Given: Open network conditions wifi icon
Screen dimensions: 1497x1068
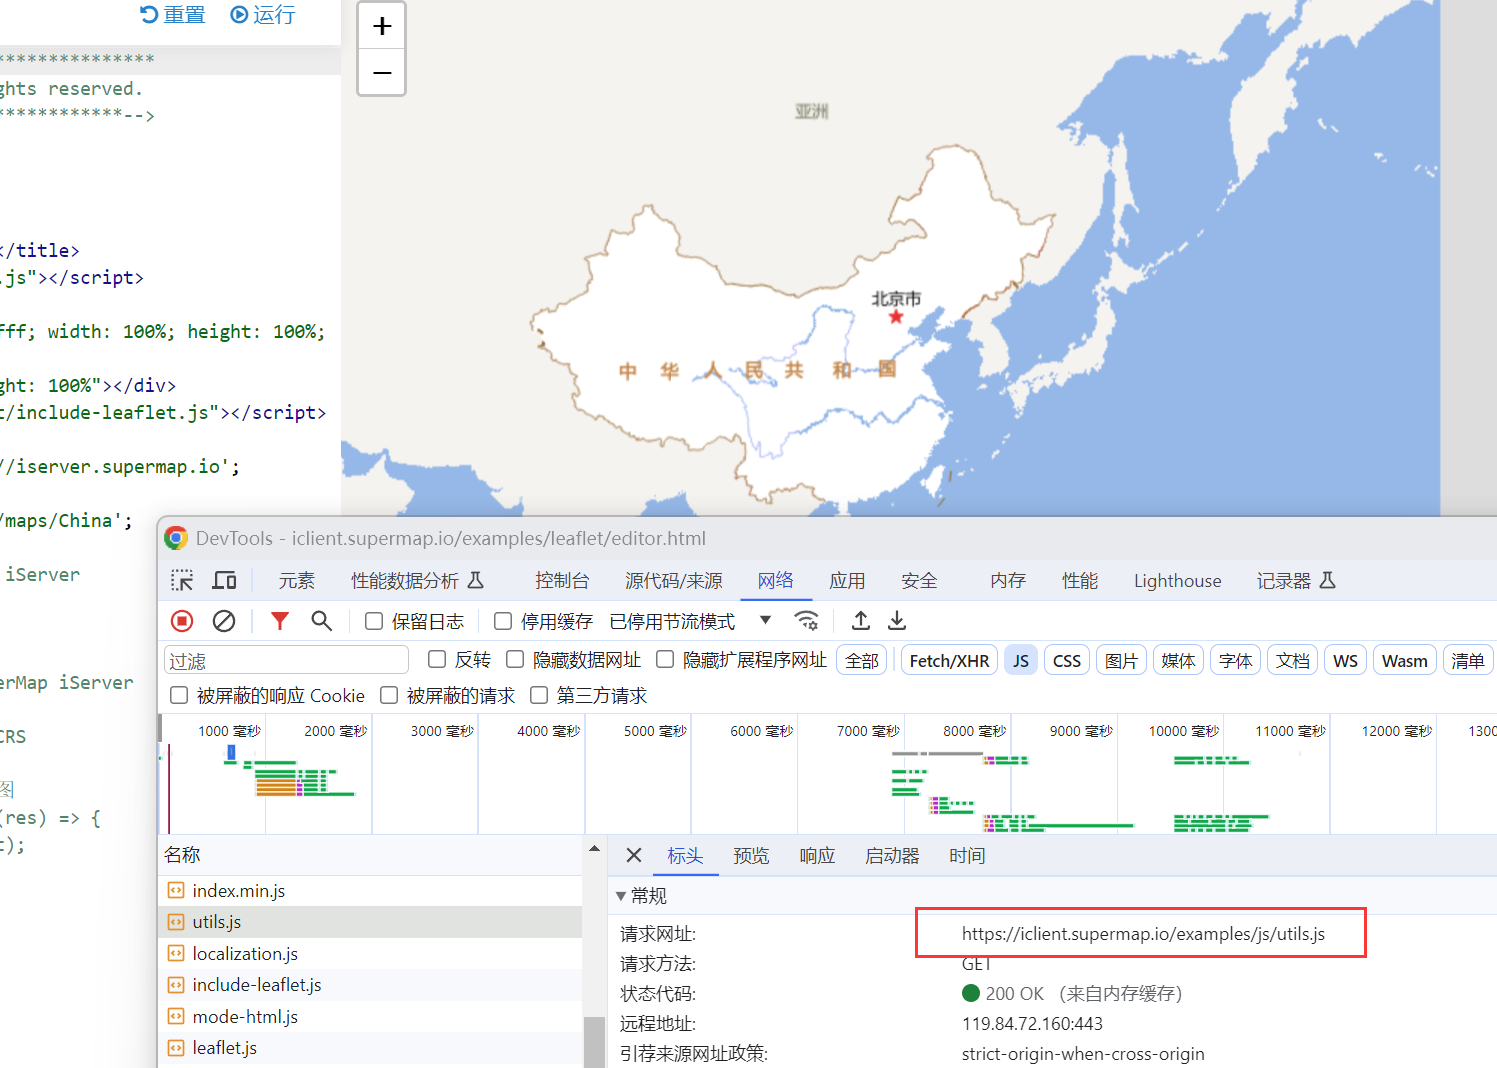Looking at the screenshot, I should [806, 621].
